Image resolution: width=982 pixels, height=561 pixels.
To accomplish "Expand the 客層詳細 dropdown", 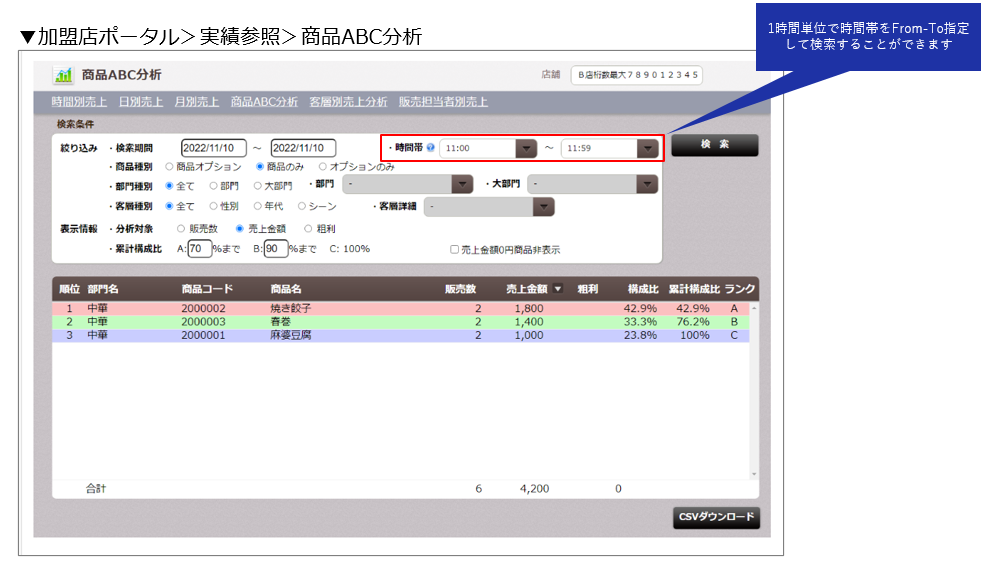I will pyautogui.click(x=544, y=207).
